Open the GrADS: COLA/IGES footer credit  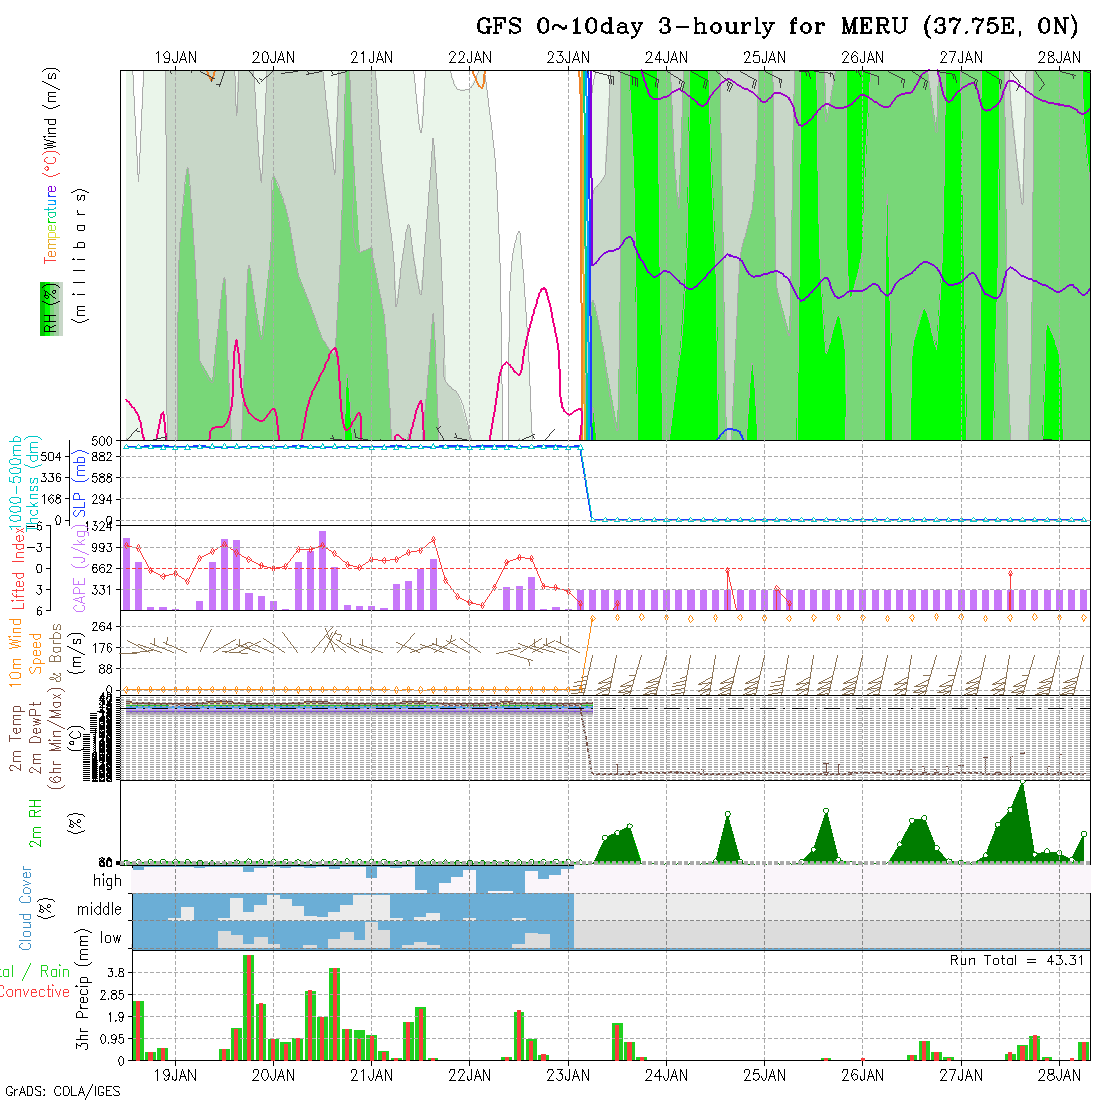click(63, 1091)
